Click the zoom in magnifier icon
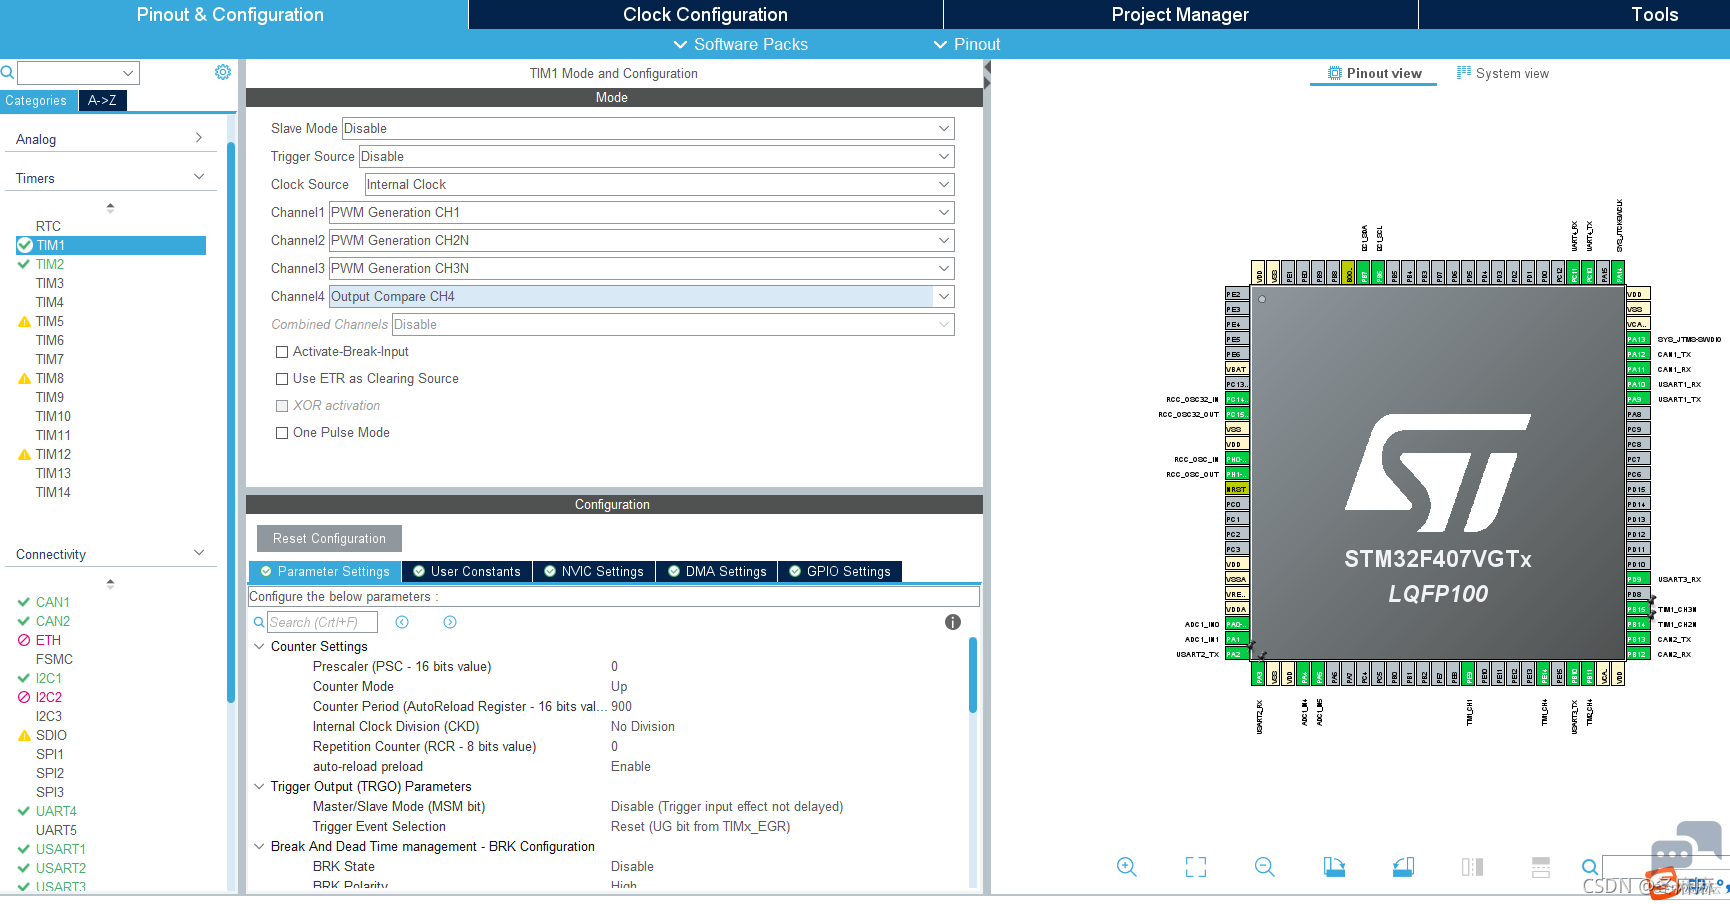Viewport: 1730px width, 904px height. (1127, 867)
